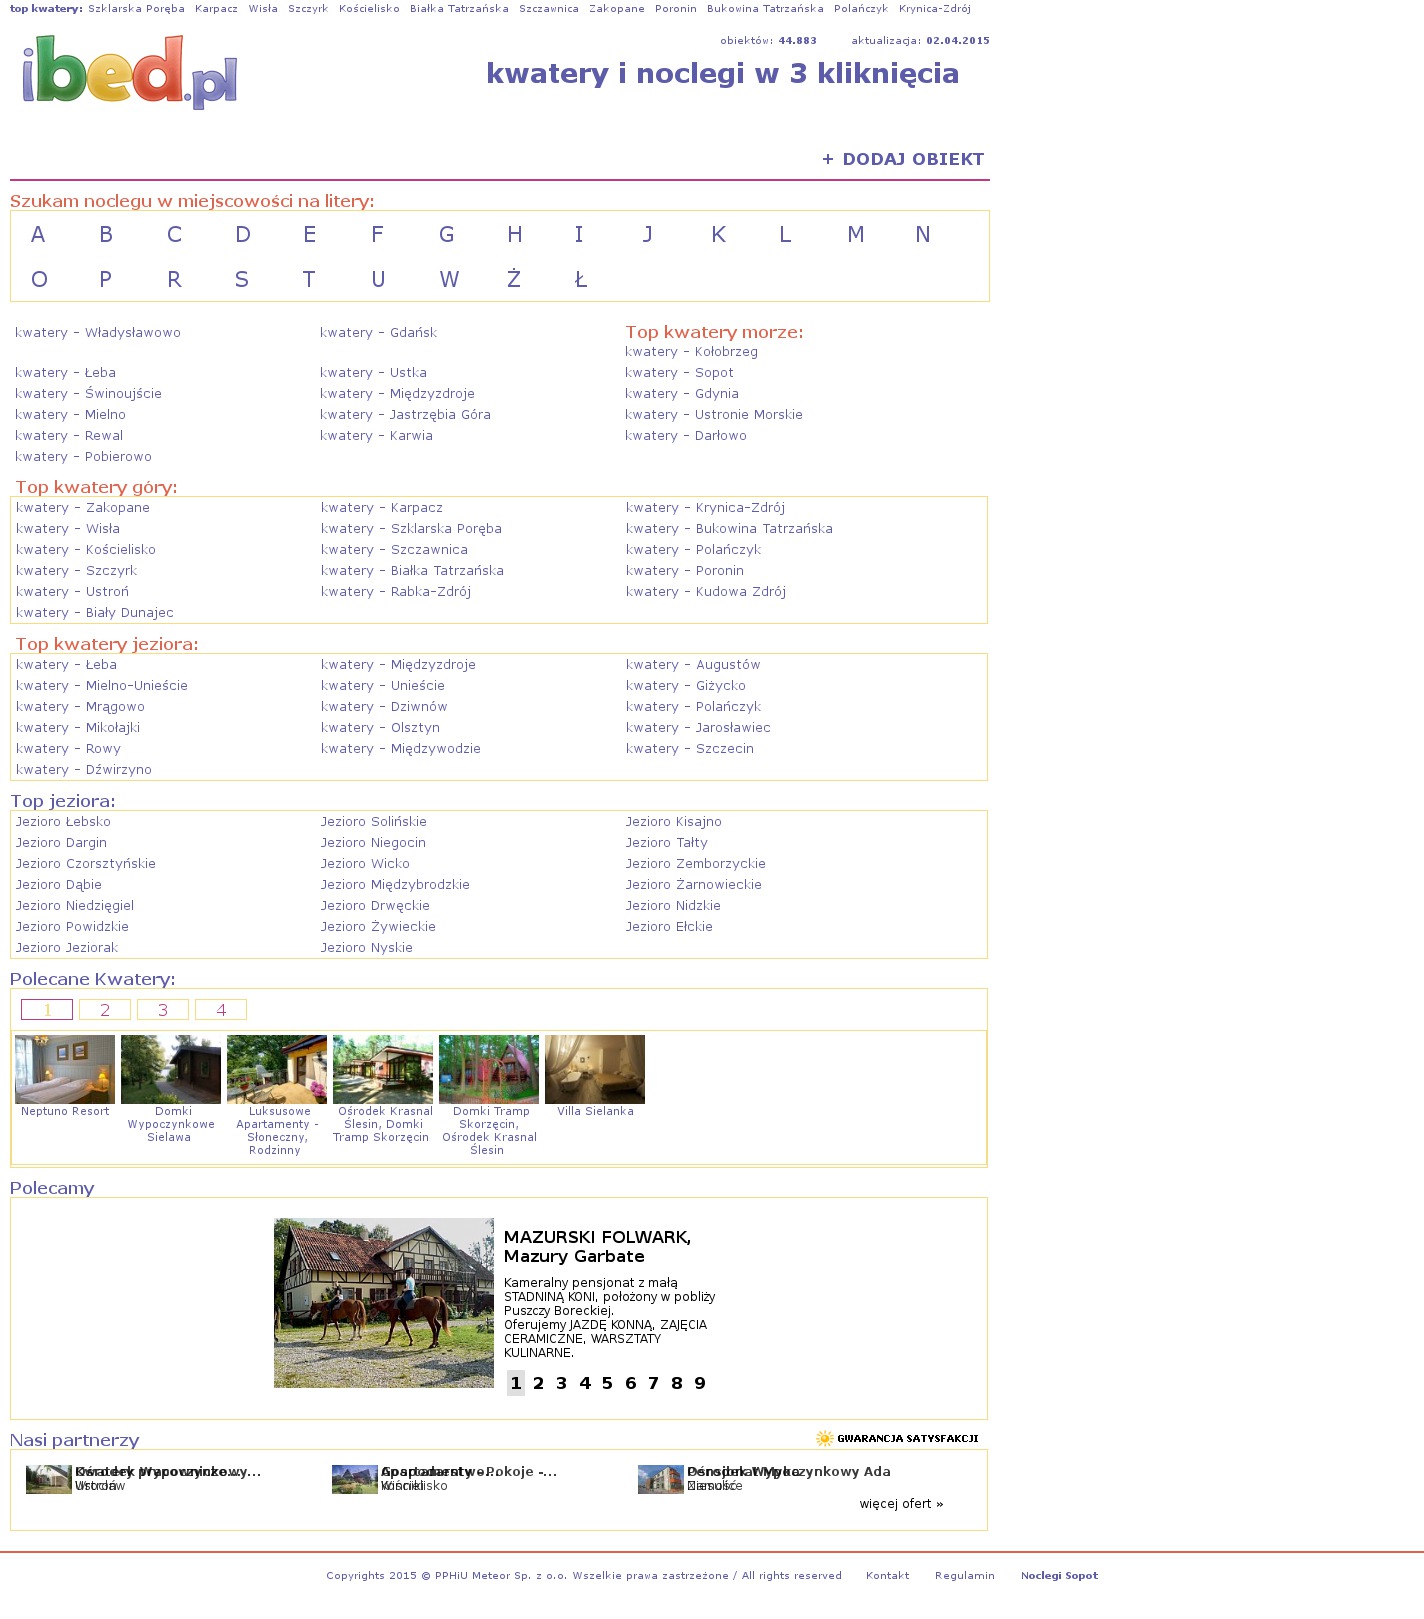Open the third partner building thumbnail
This screenshot has width=1424, height=1619.
[x=660, y=1479]
